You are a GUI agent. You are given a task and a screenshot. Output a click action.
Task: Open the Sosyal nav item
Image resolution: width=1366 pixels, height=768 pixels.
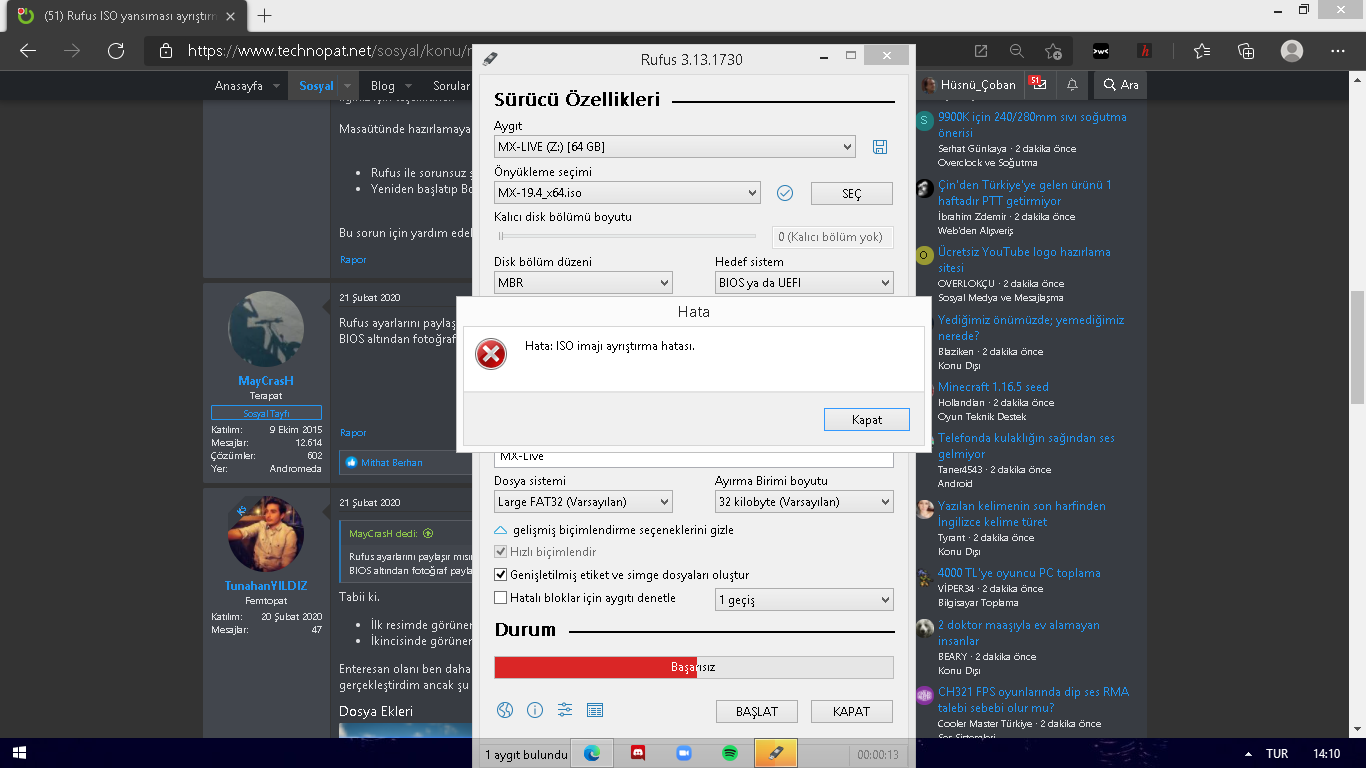pyautogui.click(x=316, y=86)
